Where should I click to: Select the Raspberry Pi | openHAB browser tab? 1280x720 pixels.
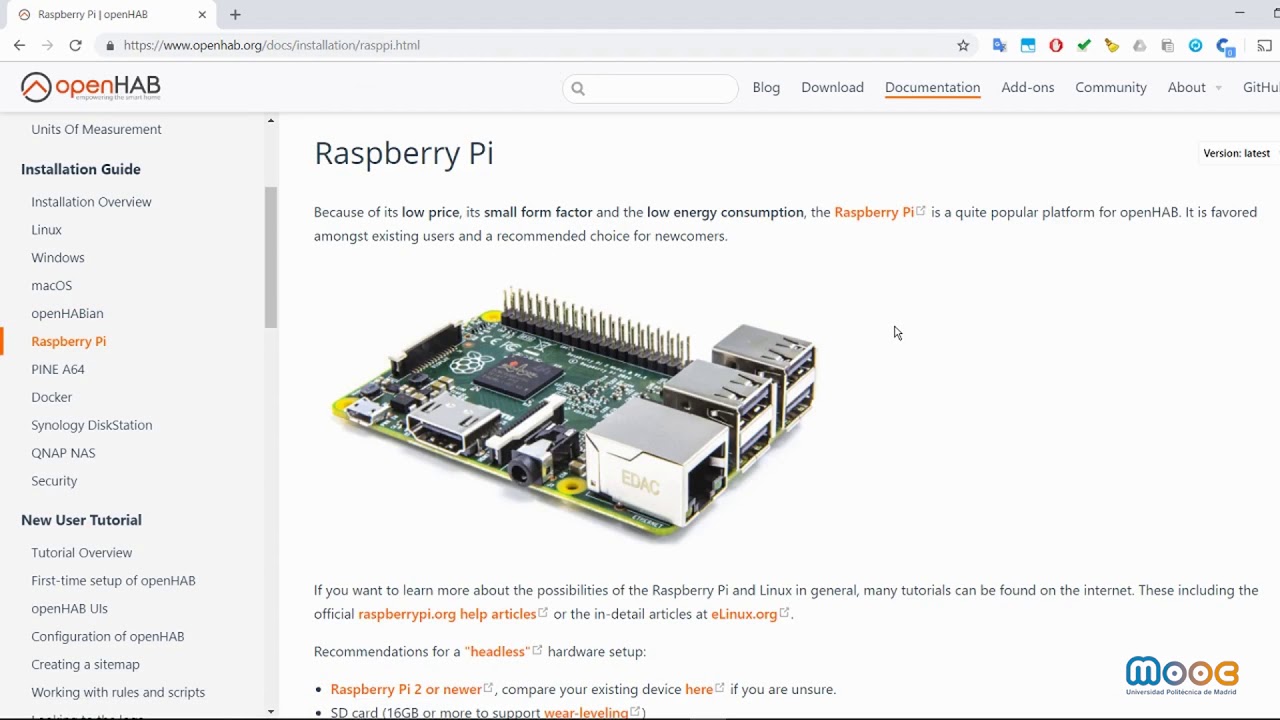pos(110,14)
